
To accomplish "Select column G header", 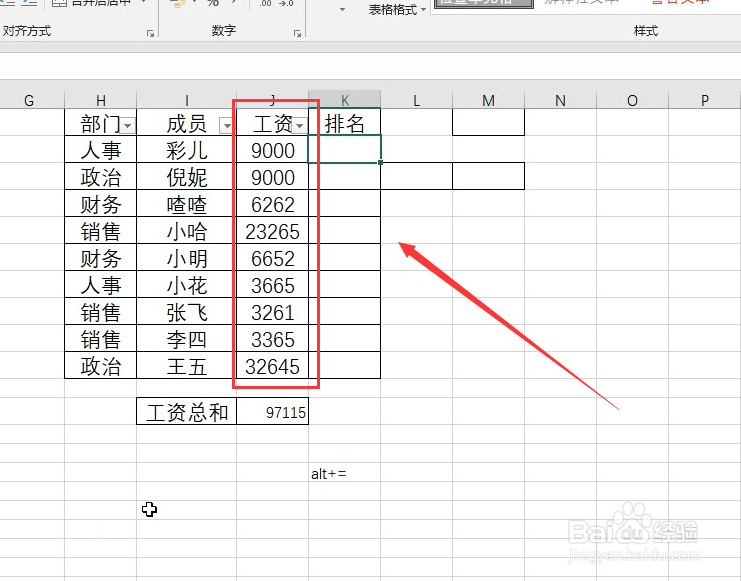I will point(29,100).
